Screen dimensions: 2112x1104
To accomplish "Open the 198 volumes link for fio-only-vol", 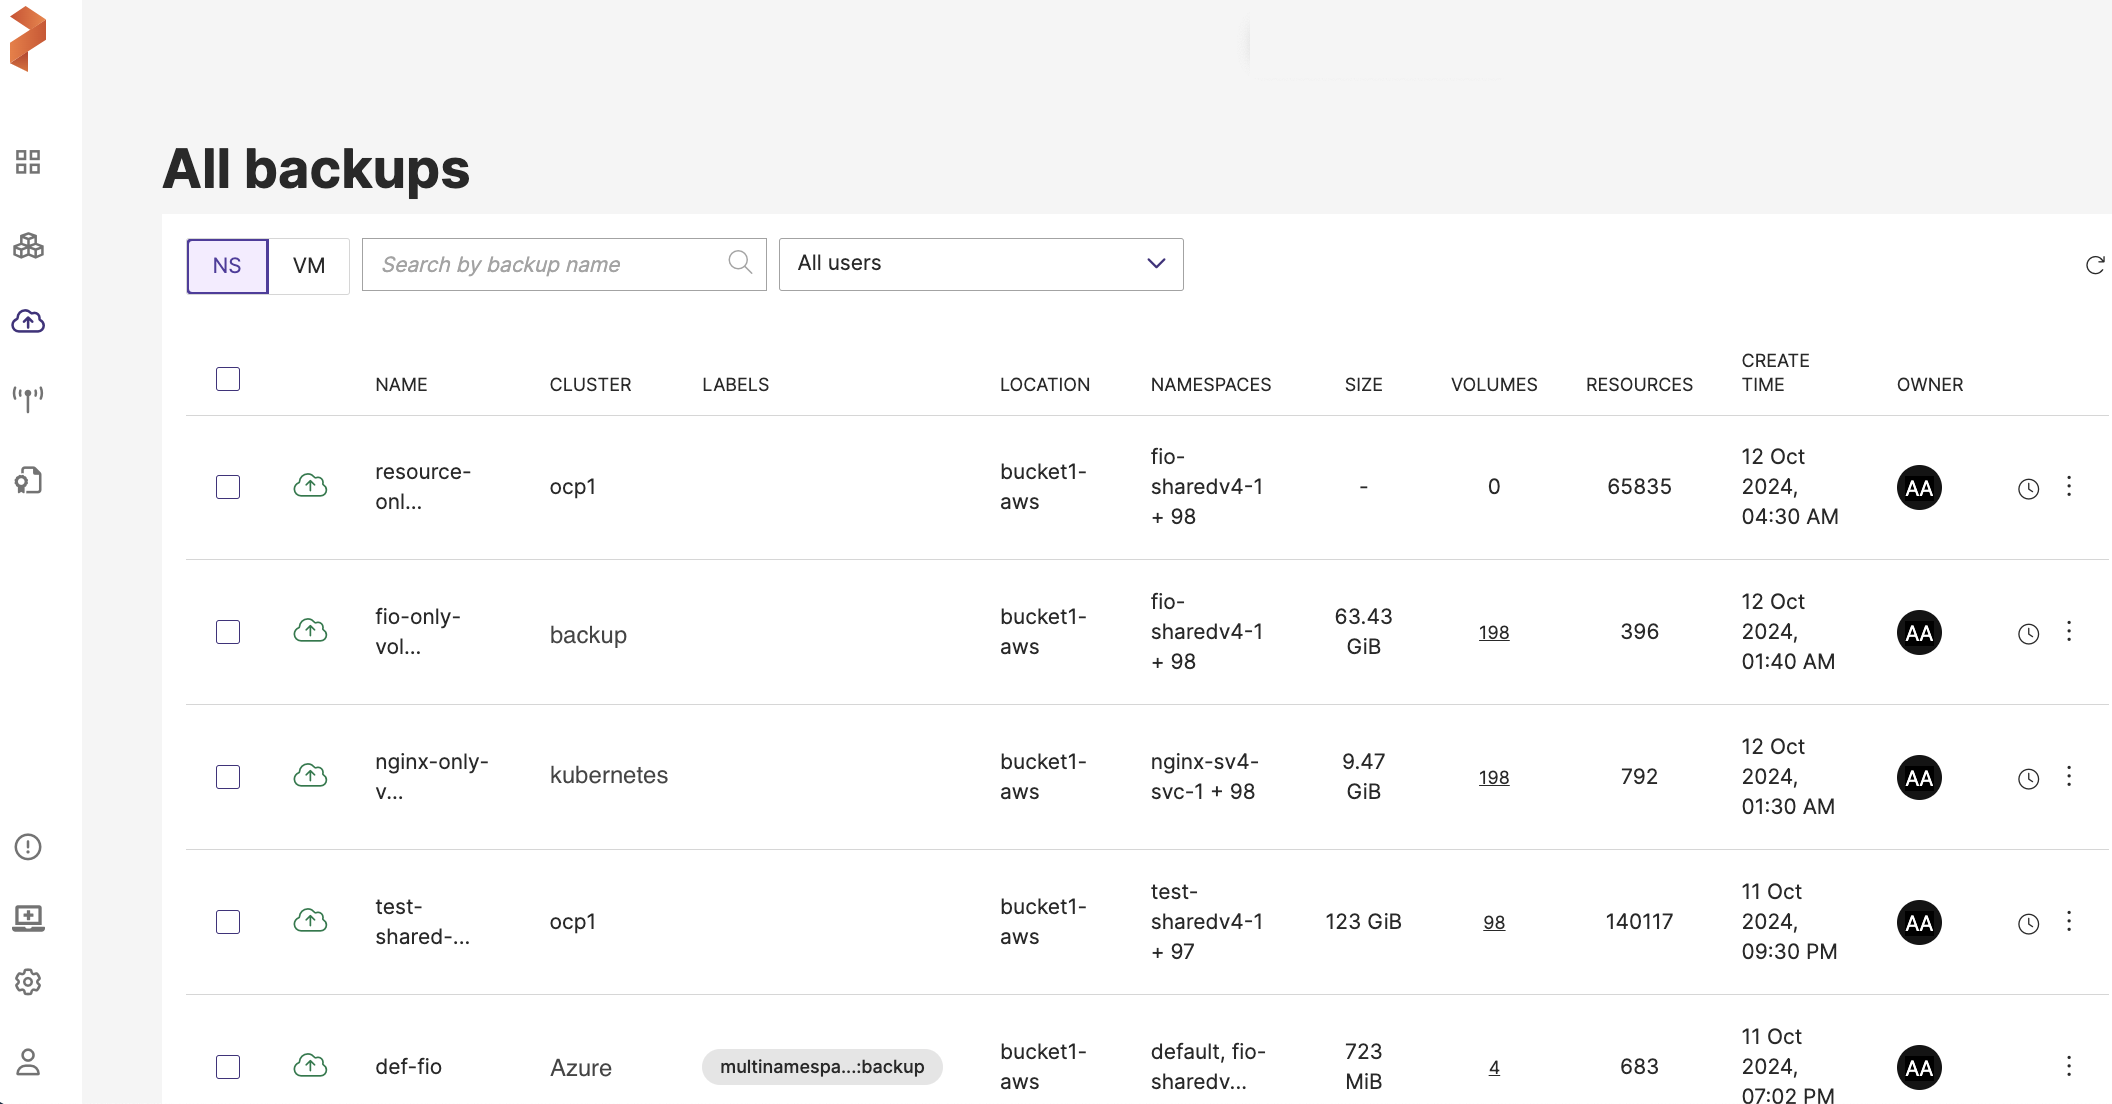I will (x=1494, y=633).
